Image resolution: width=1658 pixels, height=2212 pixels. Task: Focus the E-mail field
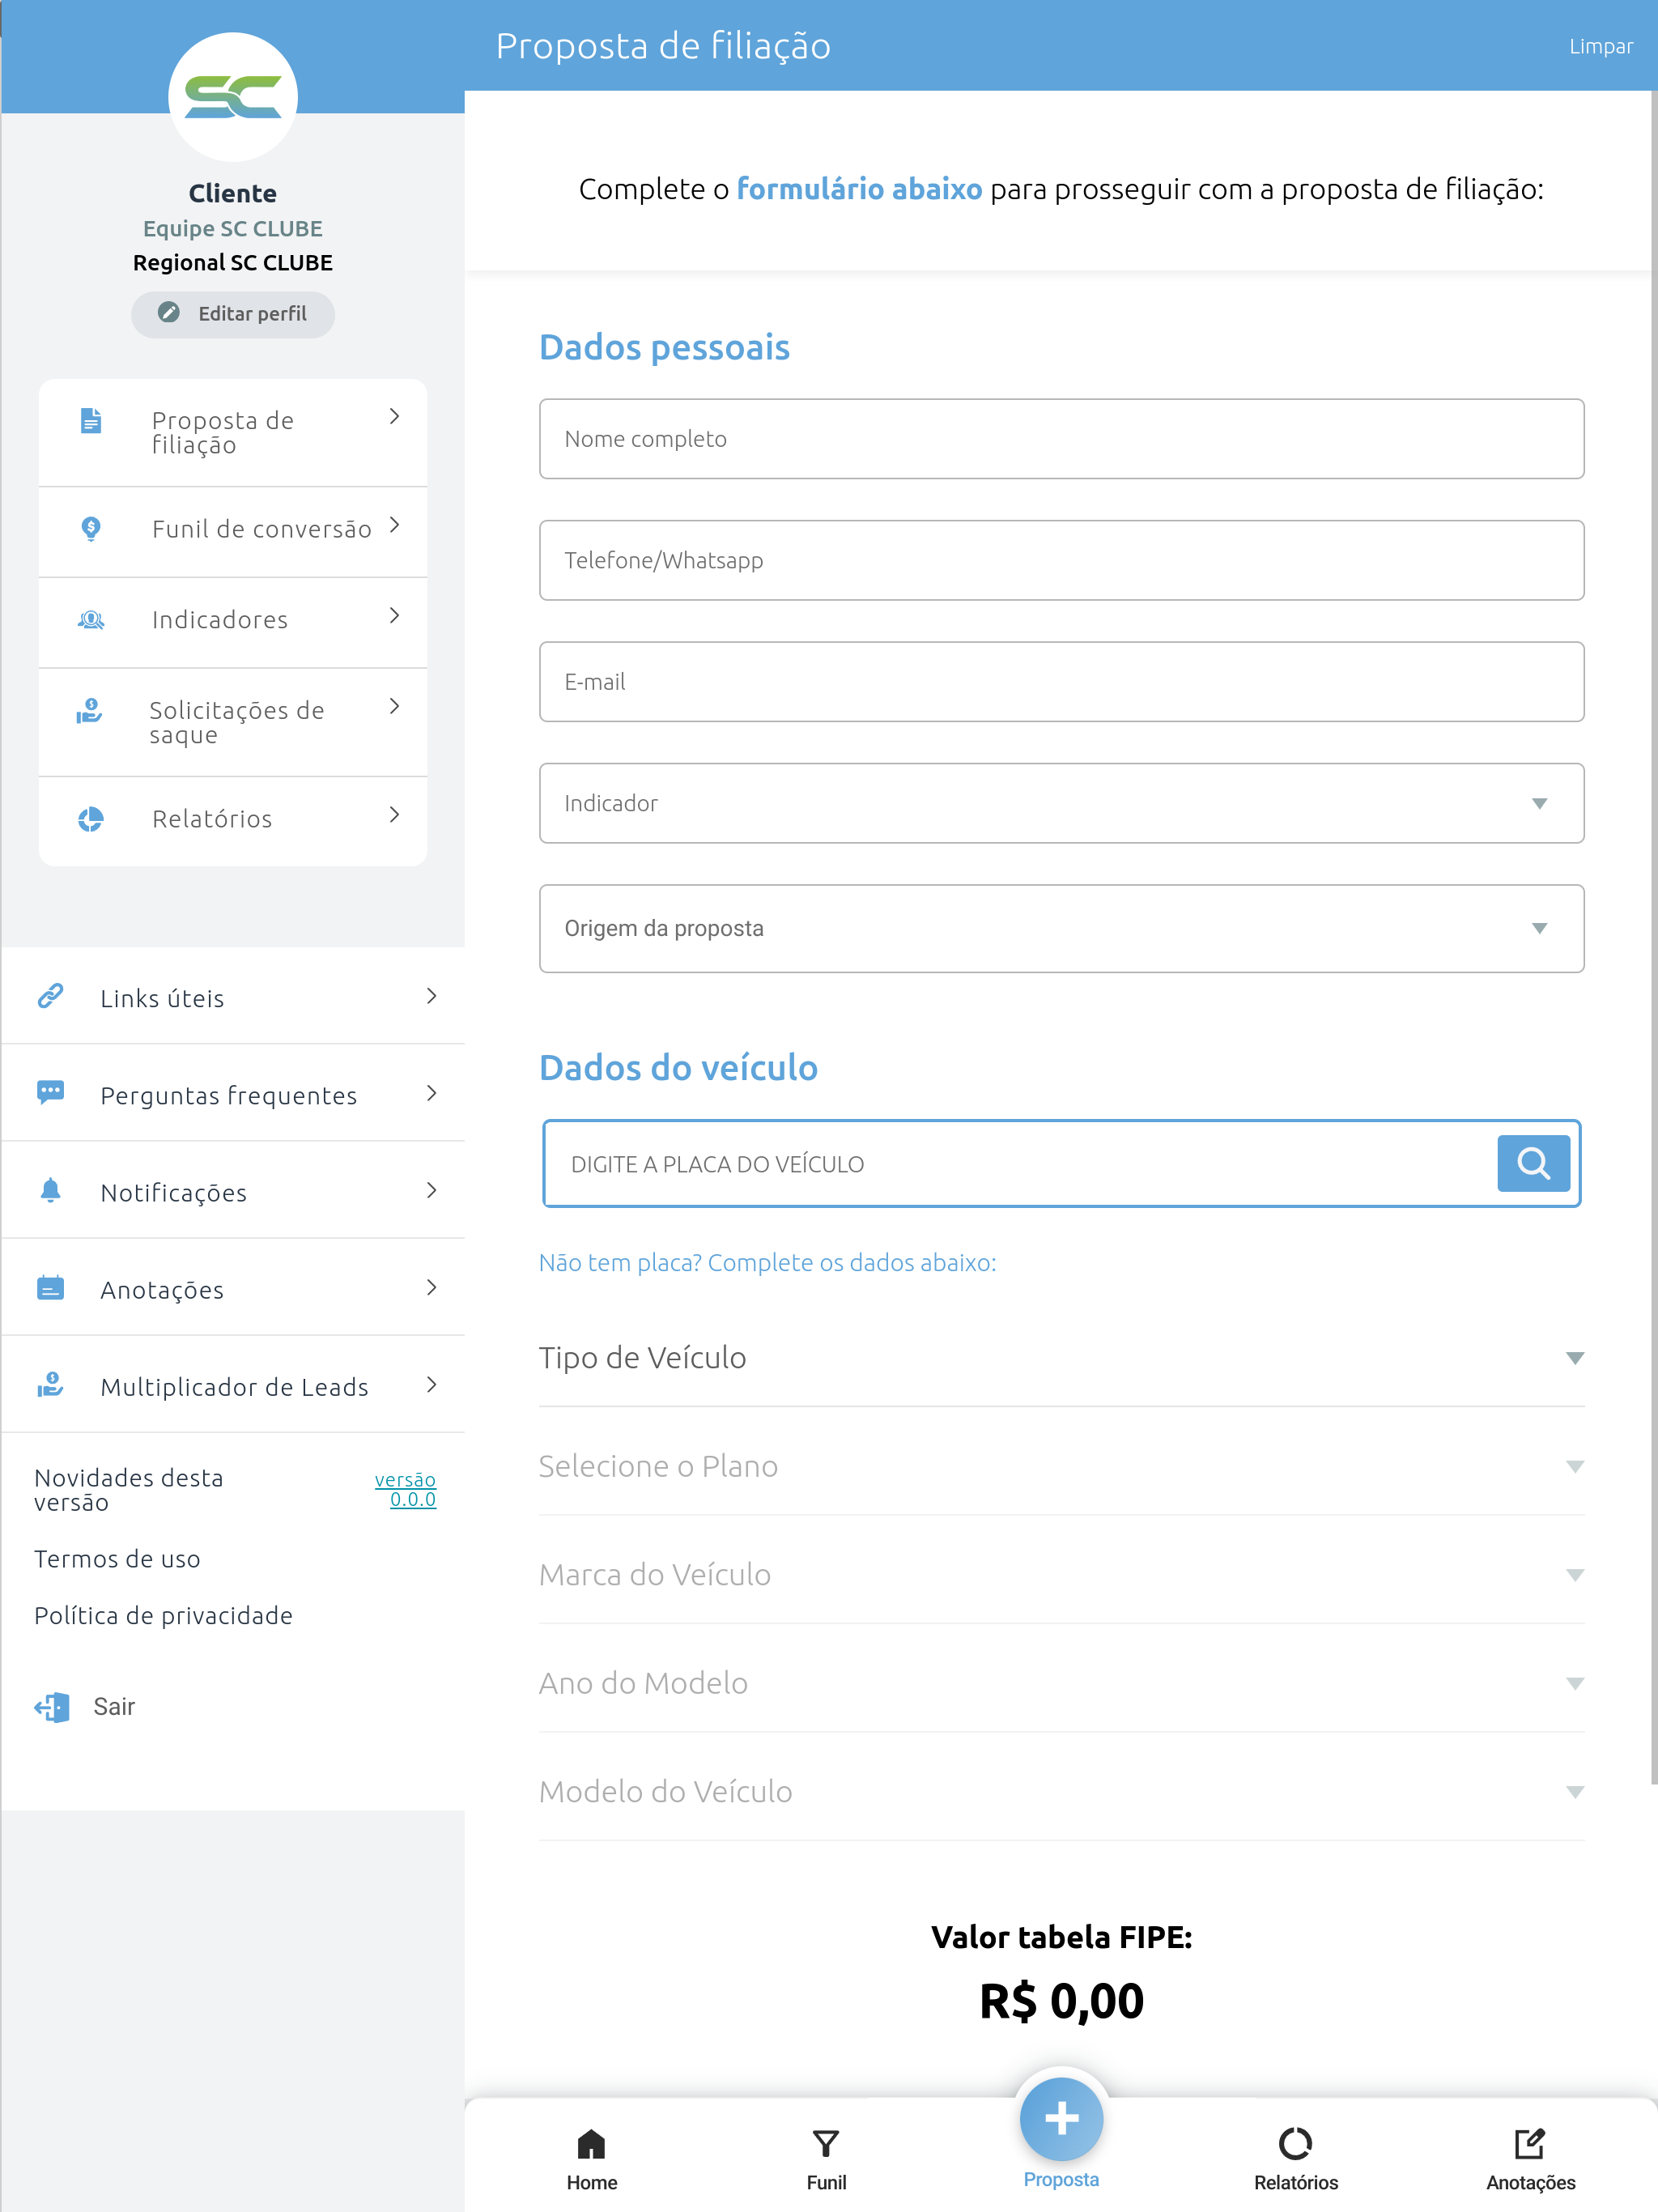(1061, 682)
